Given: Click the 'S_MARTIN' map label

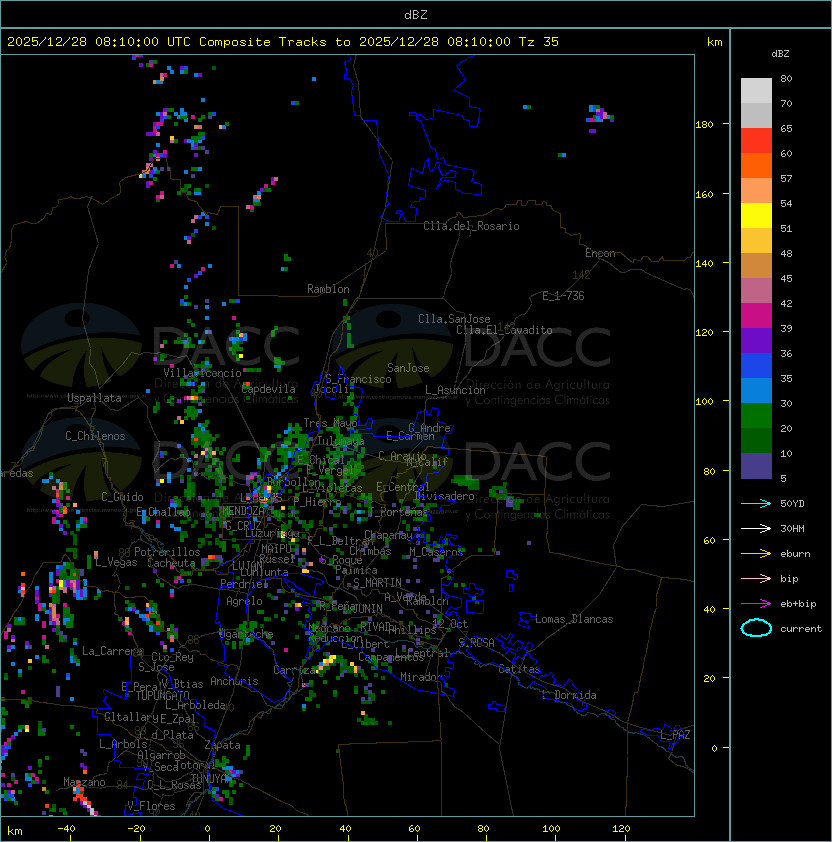Looking at the screenshot, I should coord(377,583).
